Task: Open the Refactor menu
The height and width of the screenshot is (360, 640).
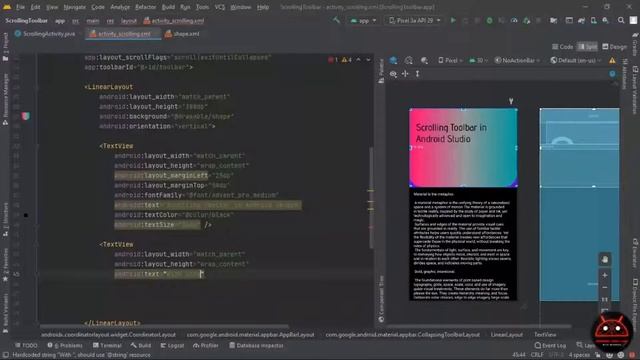Action: pyautogui.click(x=145, y=7)
